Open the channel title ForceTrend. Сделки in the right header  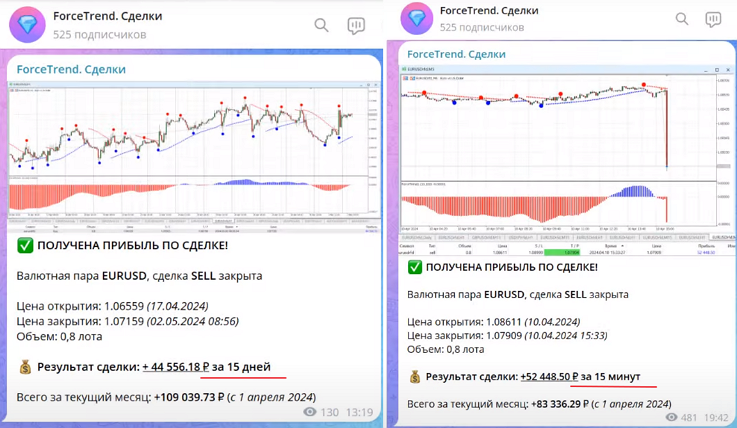(489, 10)
